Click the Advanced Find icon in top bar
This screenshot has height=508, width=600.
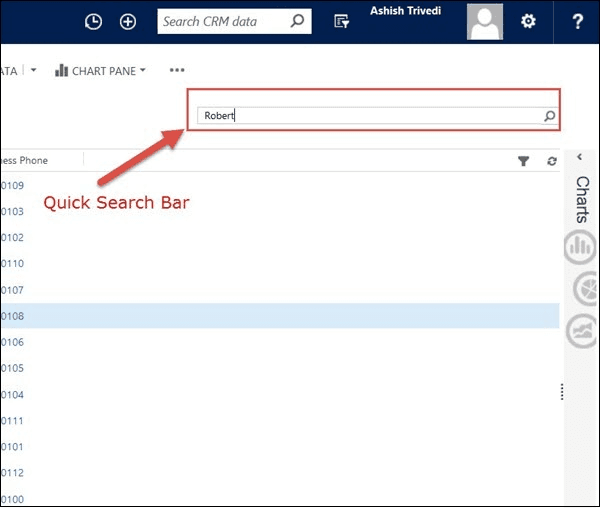coord(342,21)
